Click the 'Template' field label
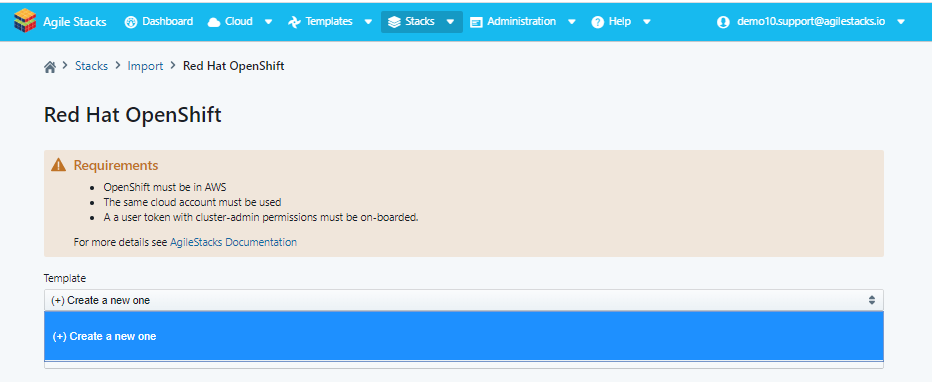The image size is (932, 382). (x=65, y=278)
